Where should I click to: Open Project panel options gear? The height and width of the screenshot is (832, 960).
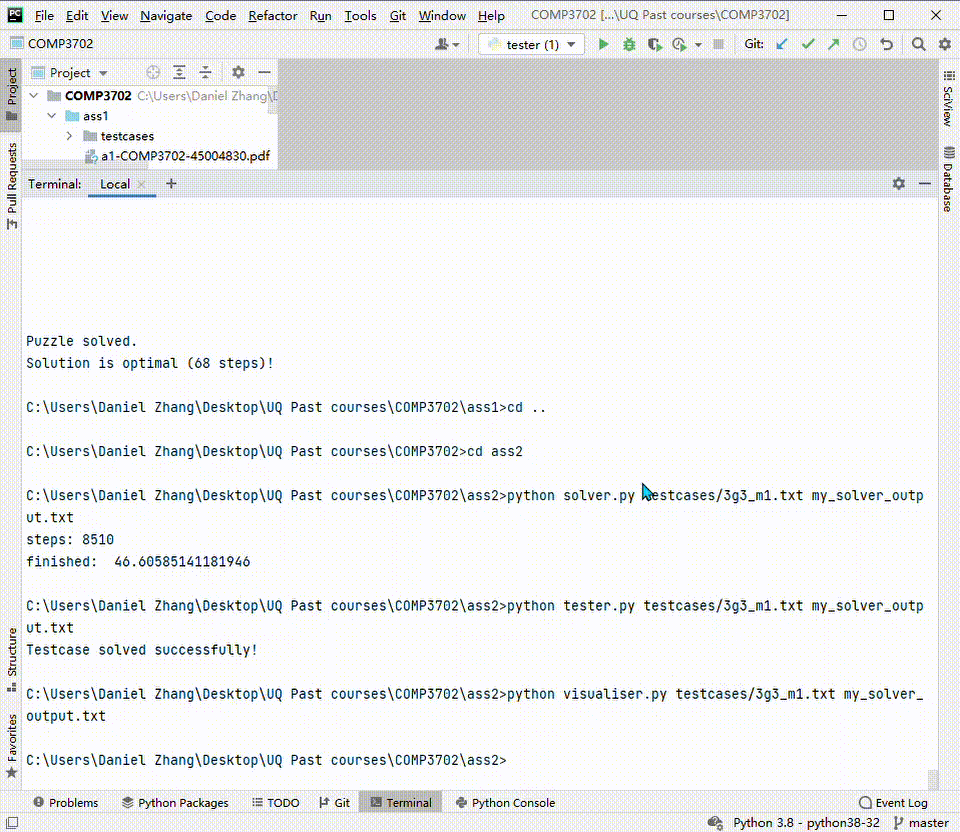click(x=238, y=72)
